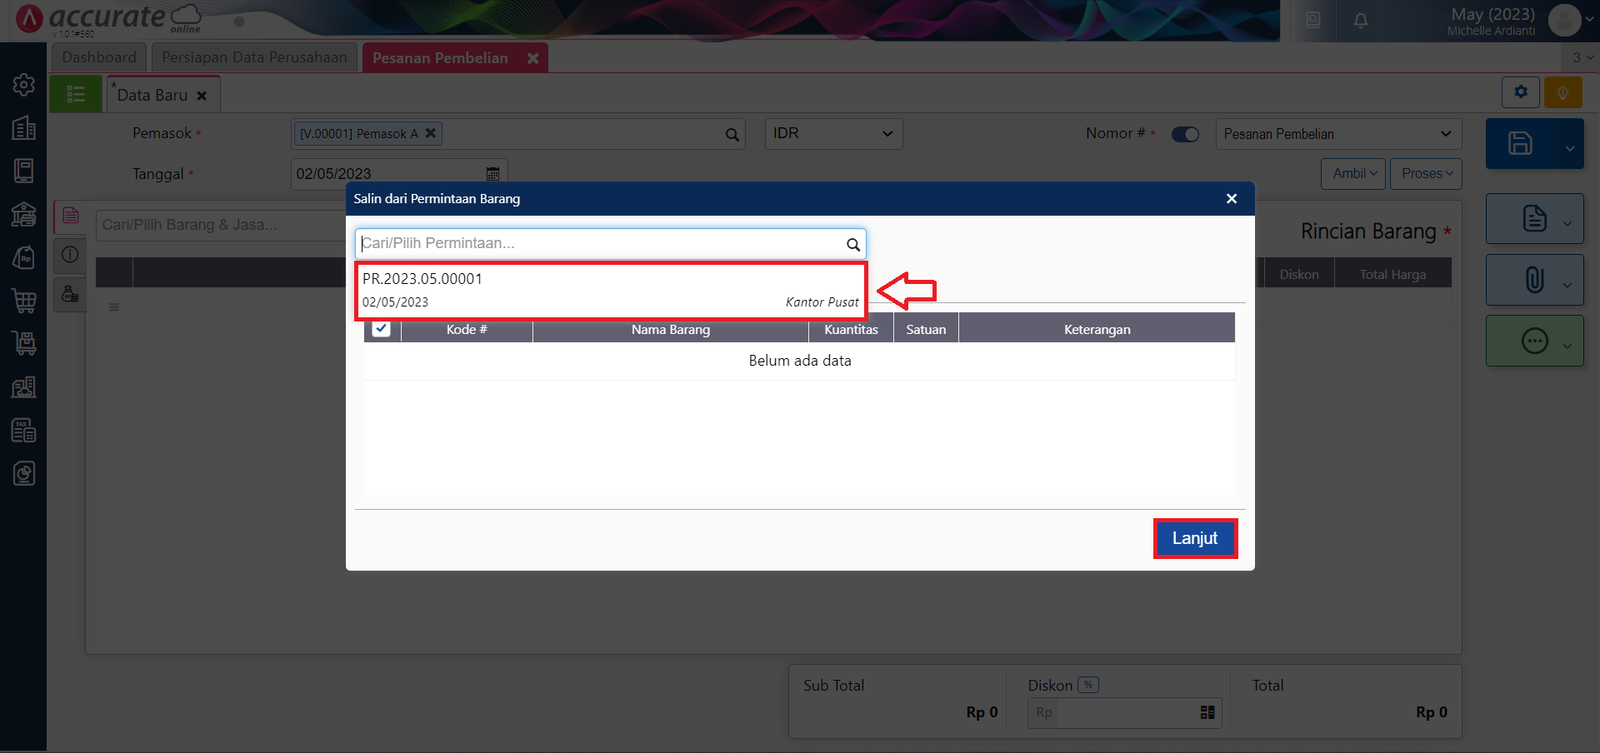Click the blue Save disk icon

tap(1520, 143)
